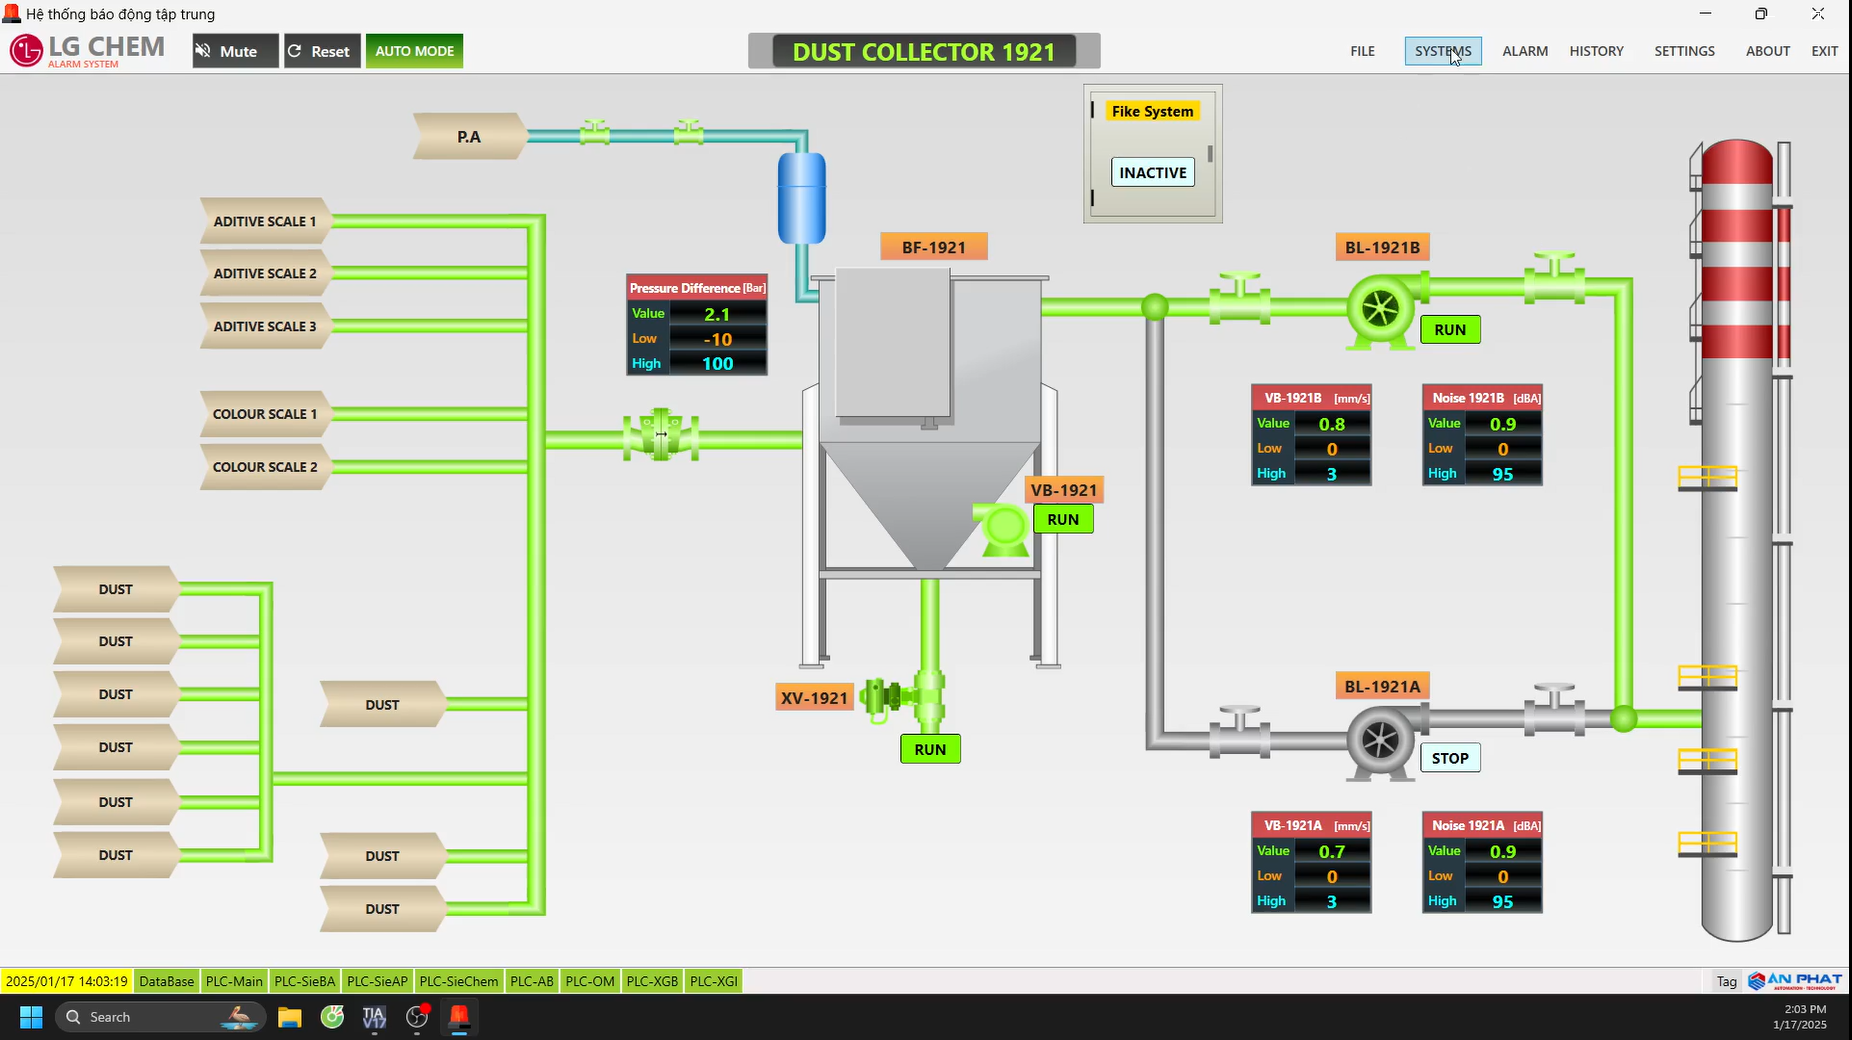Toggle the BL-1921B RUN status button
1852x1040 pixels.
[x=1450, y=330]
